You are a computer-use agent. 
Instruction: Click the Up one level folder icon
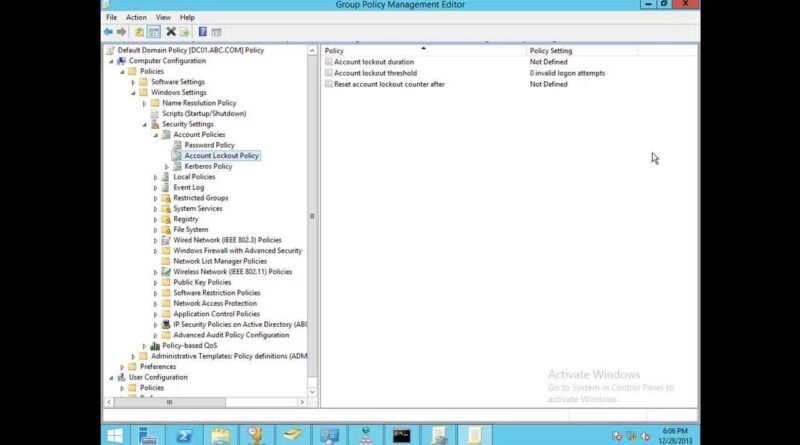pyautogui.click(x=139, y=32)
